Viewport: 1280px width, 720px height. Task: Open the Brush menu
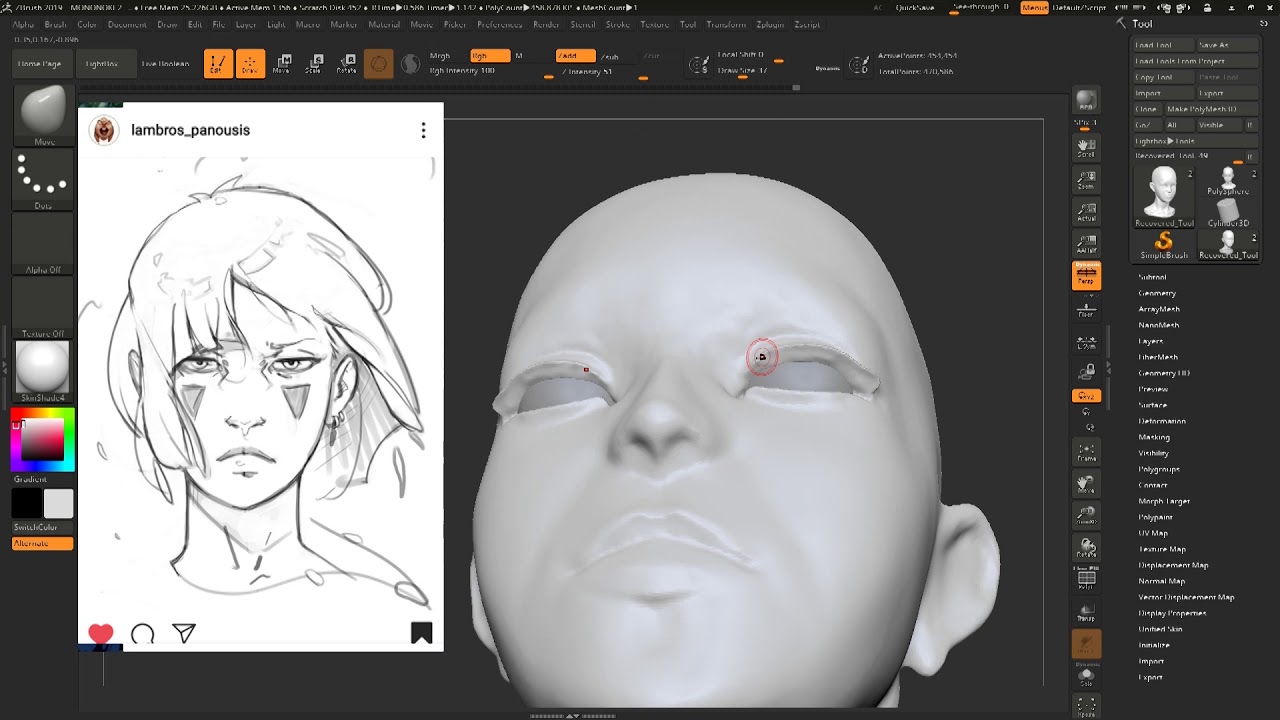[55, 24]
